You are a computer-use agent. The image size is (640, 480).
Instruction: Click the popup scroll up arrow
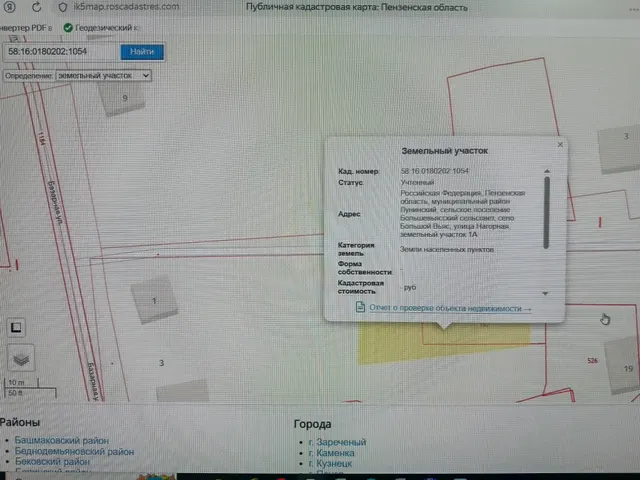pos(547,171)
